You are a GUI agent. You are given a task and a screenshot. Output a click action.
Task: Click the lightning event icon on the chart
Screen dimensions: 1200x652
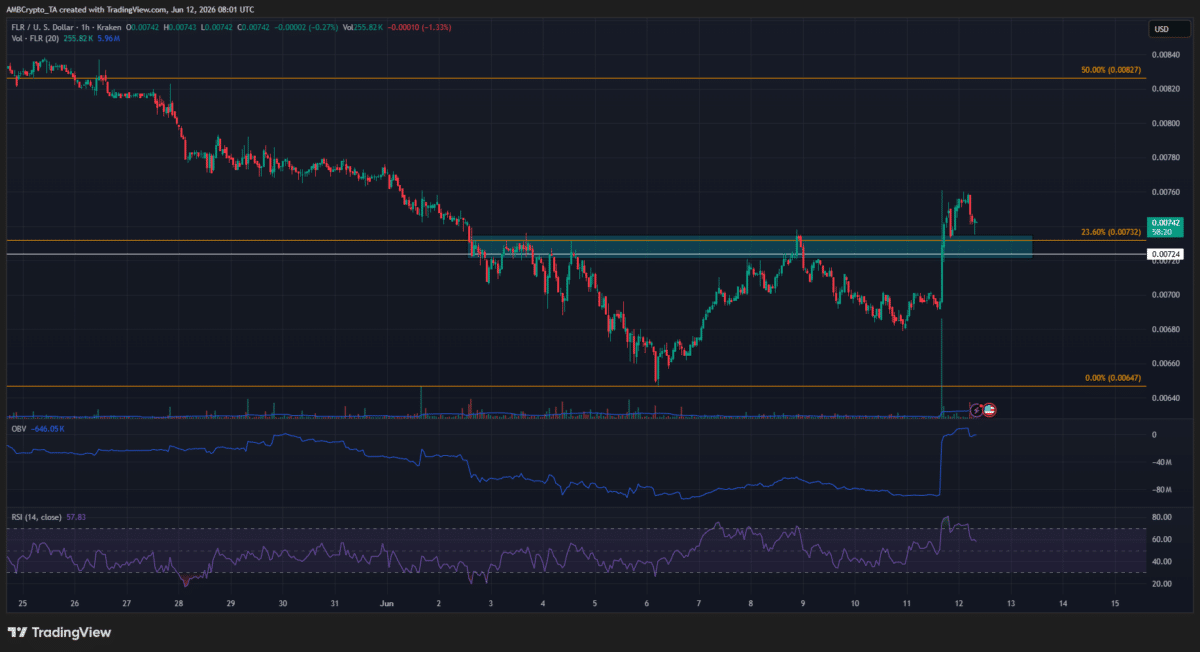coord(976,410)
